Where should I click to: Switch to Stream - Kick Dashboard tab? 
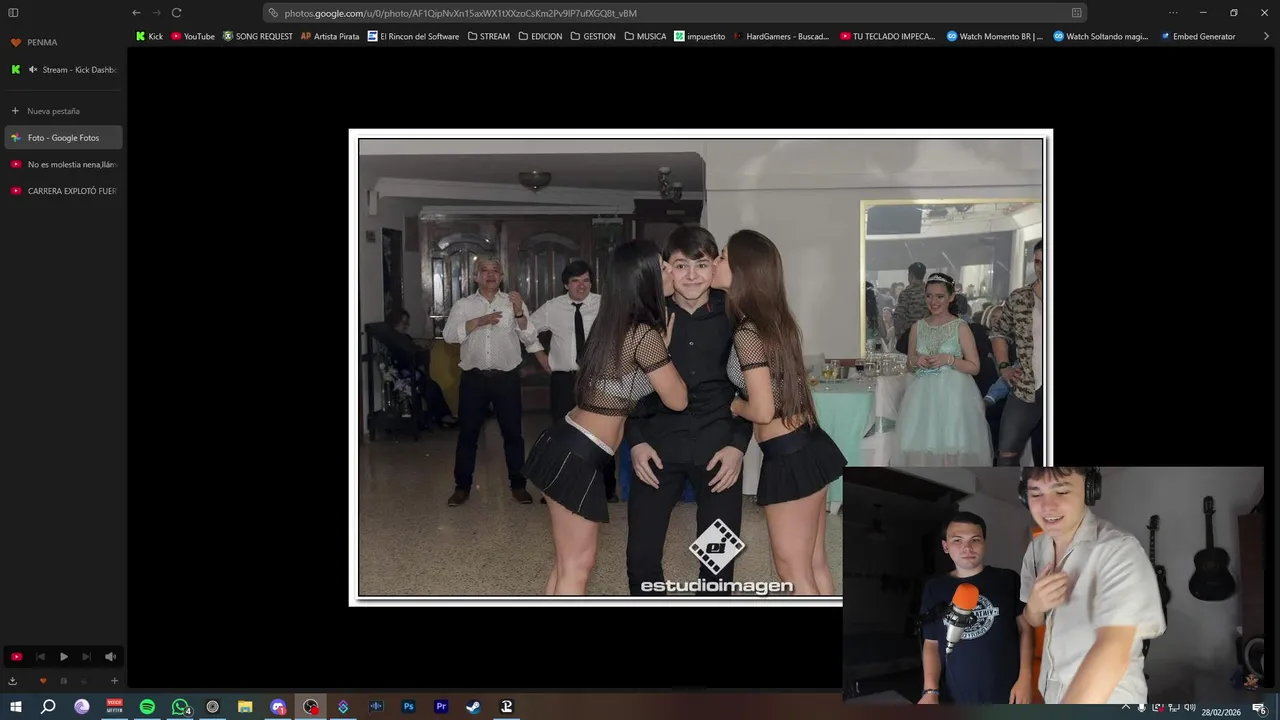[63, 70]
